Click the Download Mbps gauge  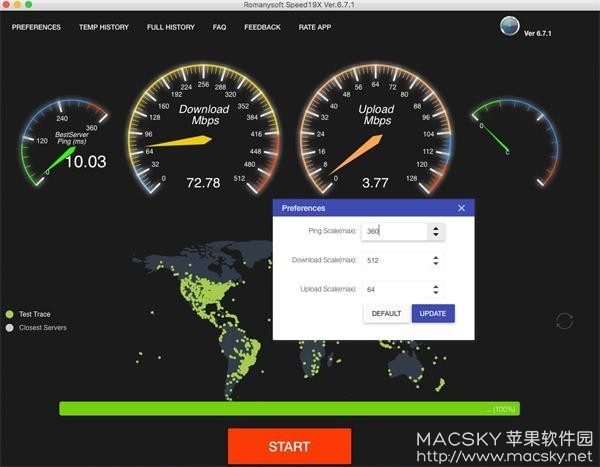click(204, 130)
